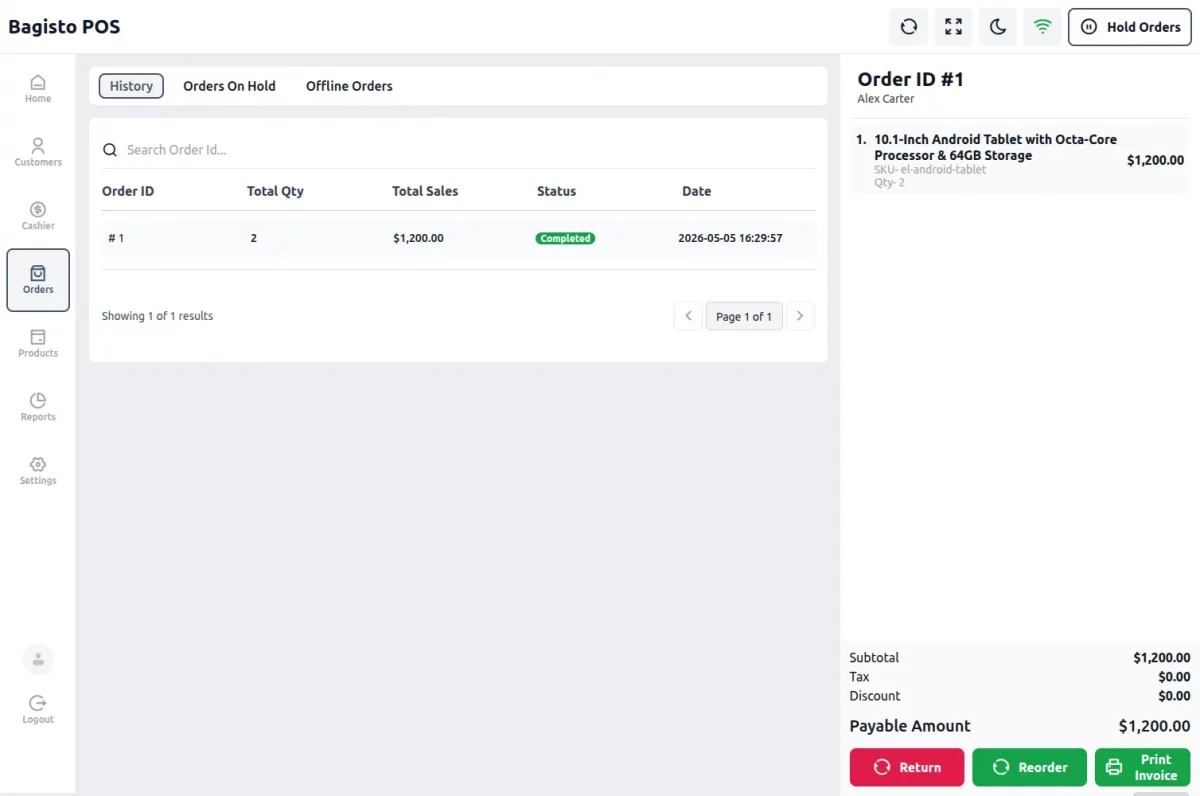This screenshot has height=796, width=1200.
Task: Open Hold Orders button
Action: (x=1130, y=27)
